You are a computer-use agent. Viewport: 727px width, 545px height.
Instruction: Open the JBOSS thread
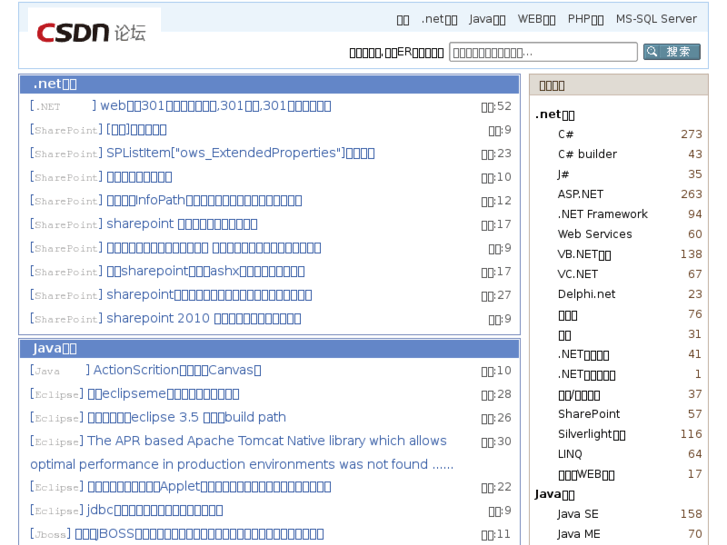click(199, 534)
